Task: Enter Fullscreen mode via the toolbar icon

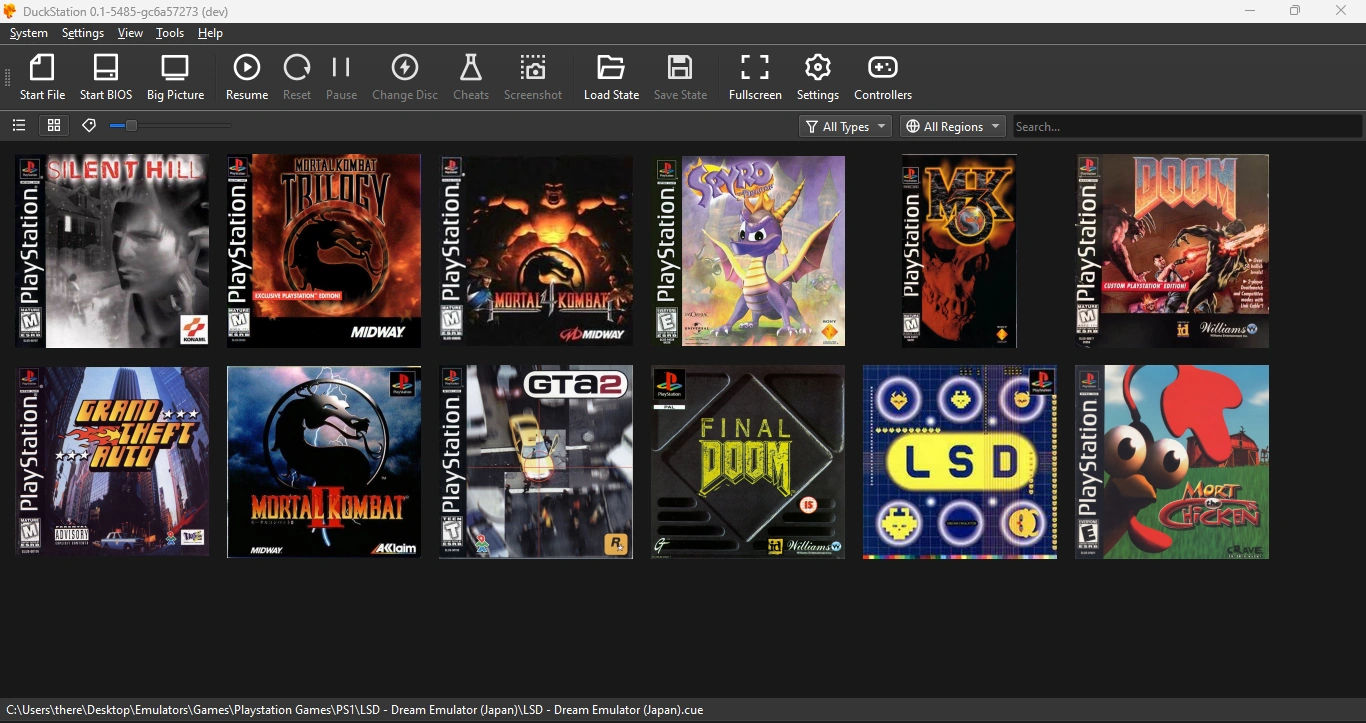Action: point(755,75)
